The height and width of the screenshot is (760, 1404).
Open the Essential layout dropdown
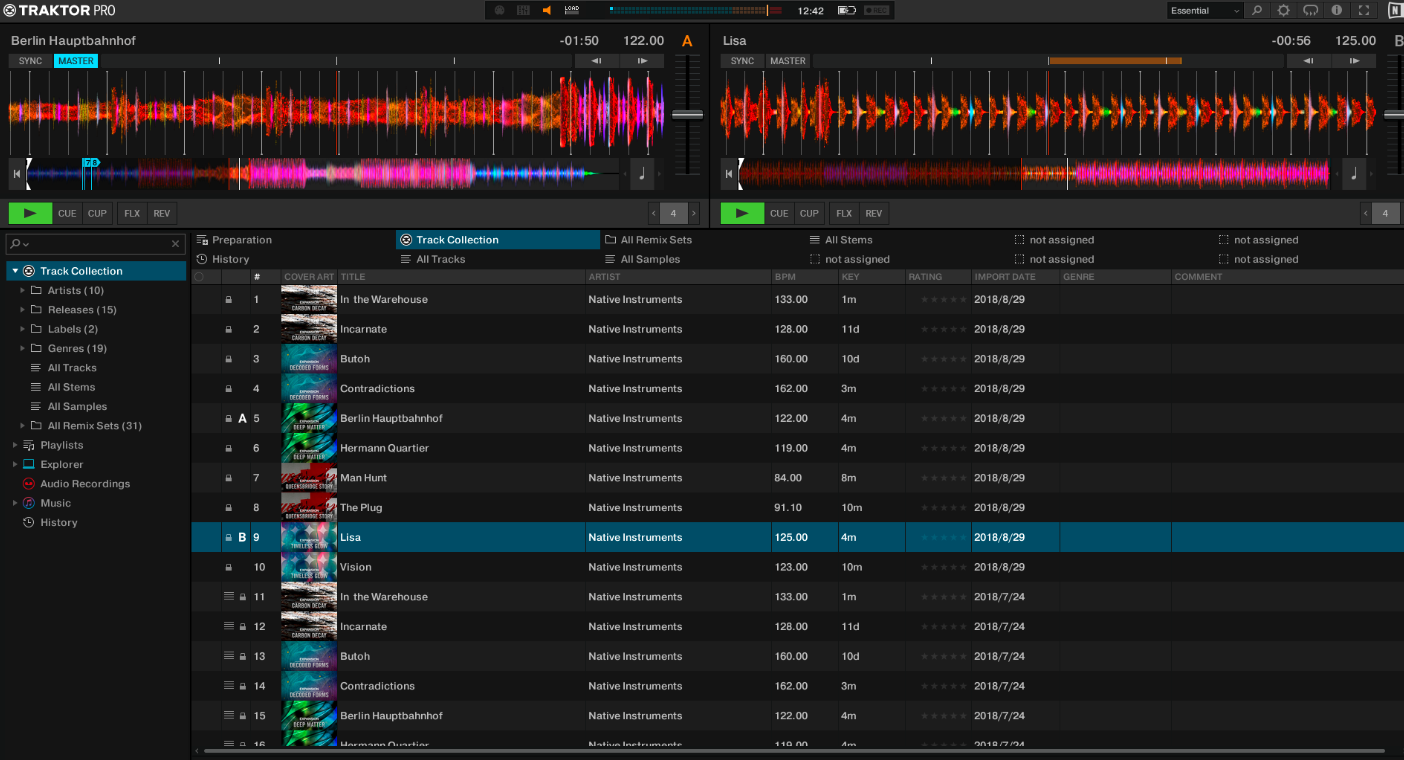click(1205, 10)
